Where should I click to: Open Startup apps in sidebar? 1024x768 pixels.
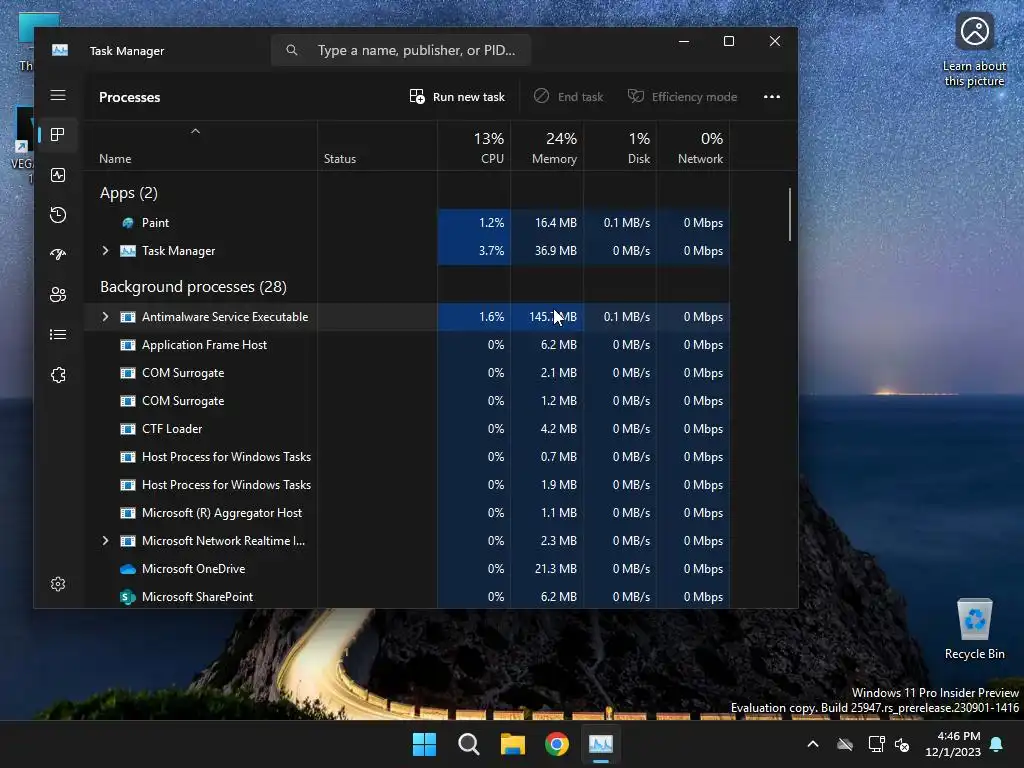point(58,255)
